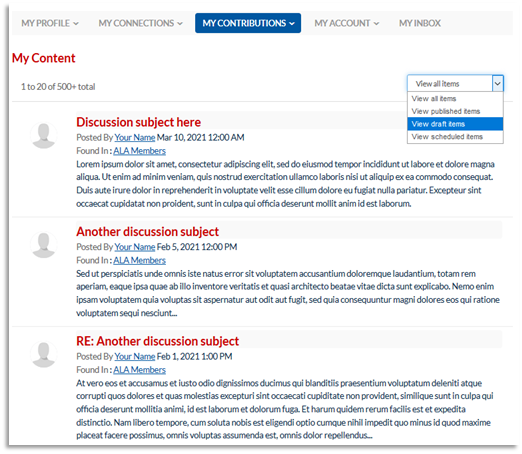This screenshot has width=522, height=454.
Task: Click Your Name link on Feb 5, 2021 post
Action: [135, 247]
